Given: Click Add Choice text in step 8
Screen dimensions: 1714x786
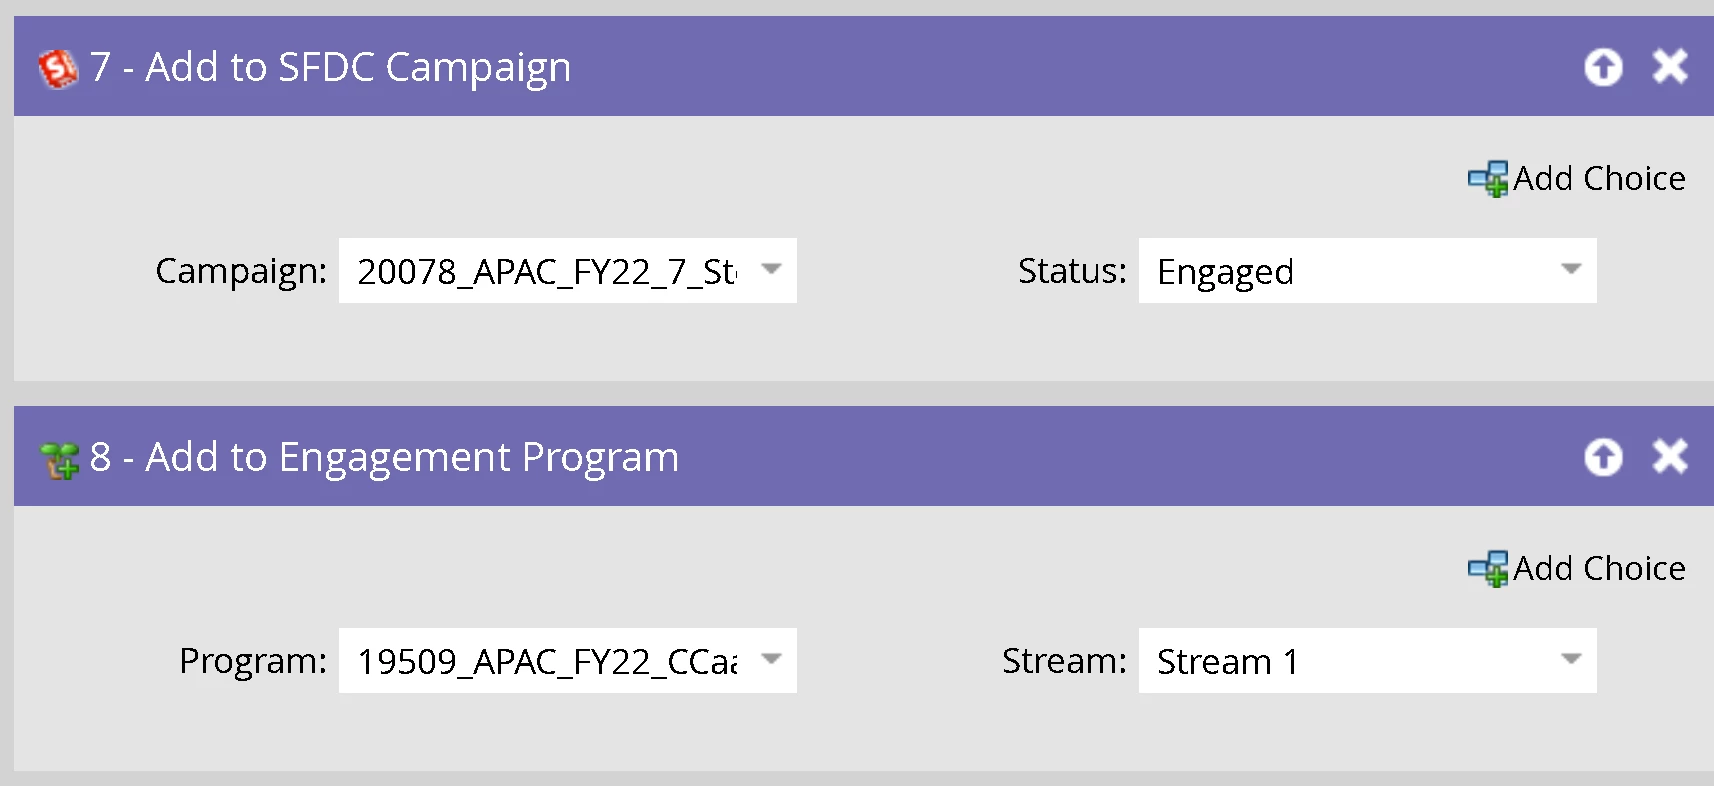Looking at the screenshot, I should pyautogui.click(x=1599, y=569).
